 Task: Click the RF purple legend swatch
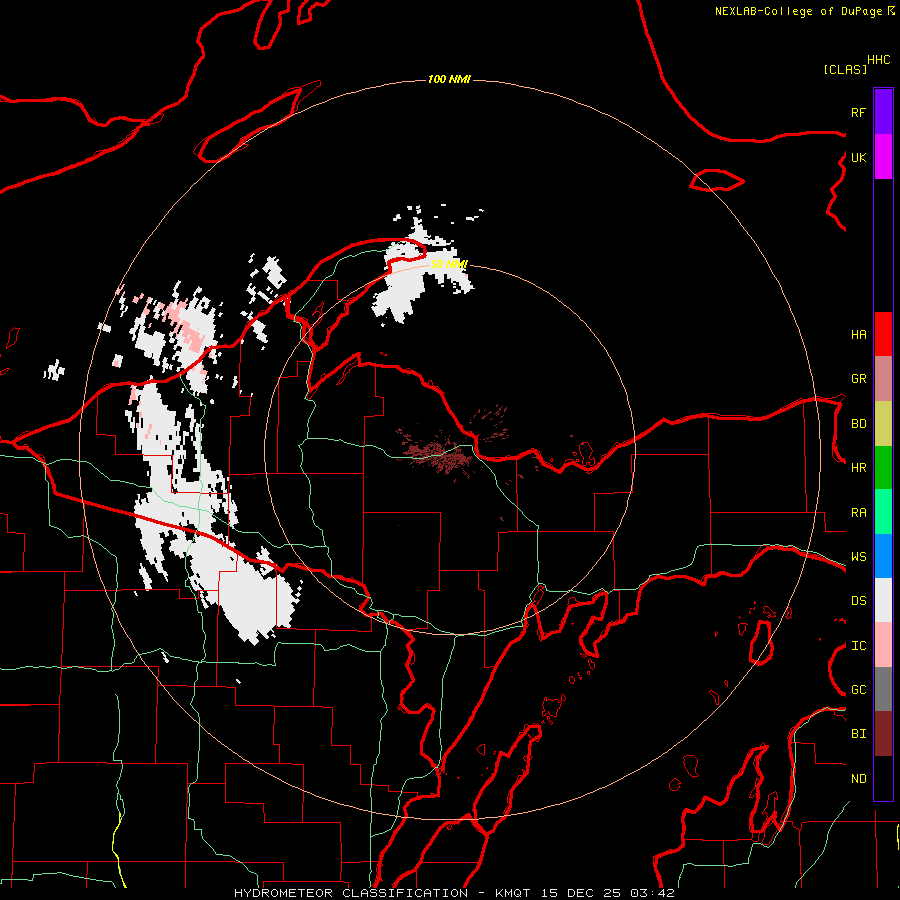tap(883, 112)
